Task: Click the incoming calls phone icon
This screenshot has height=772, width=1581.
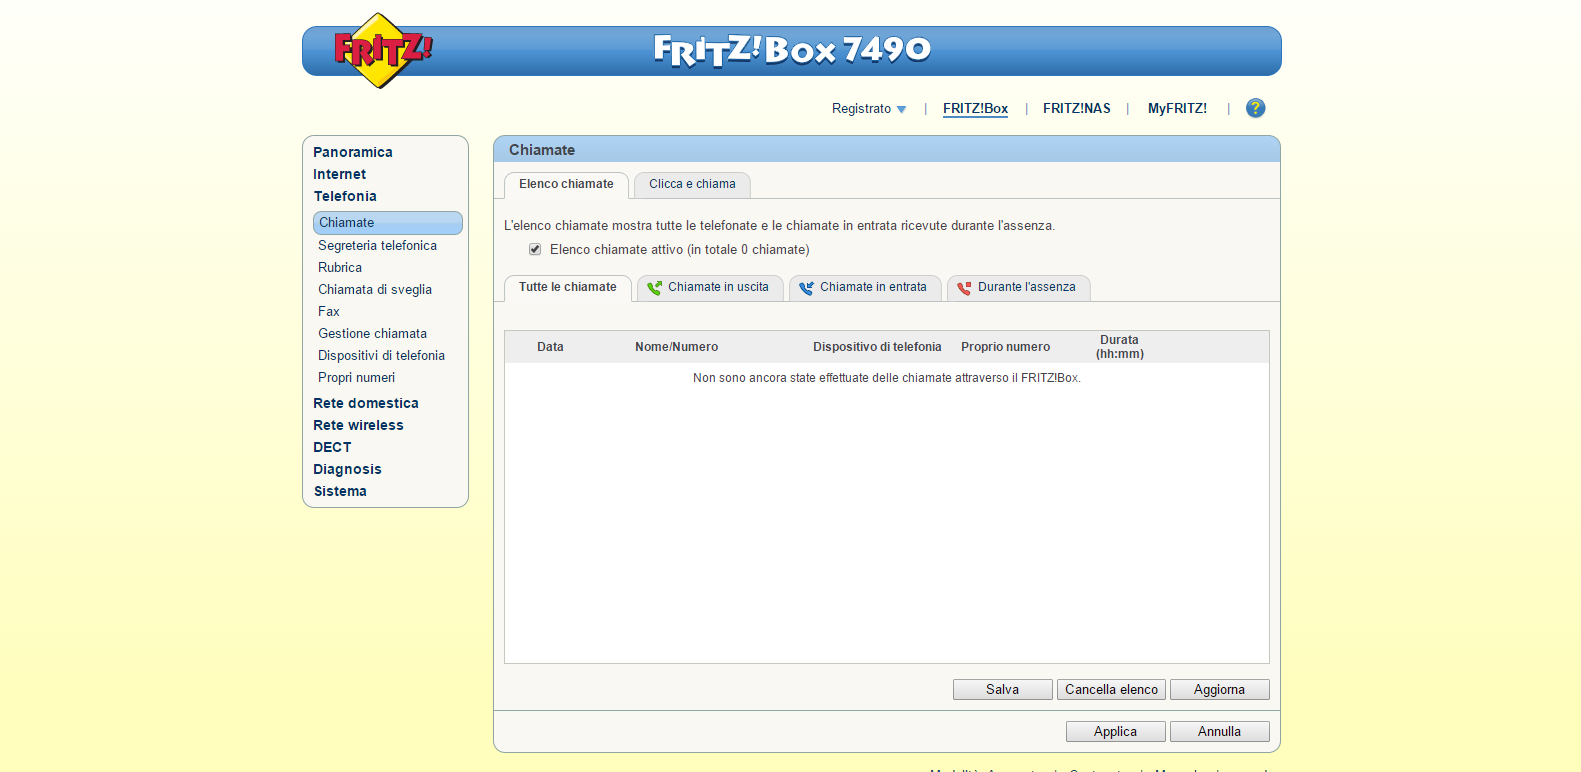Action: 806,288
